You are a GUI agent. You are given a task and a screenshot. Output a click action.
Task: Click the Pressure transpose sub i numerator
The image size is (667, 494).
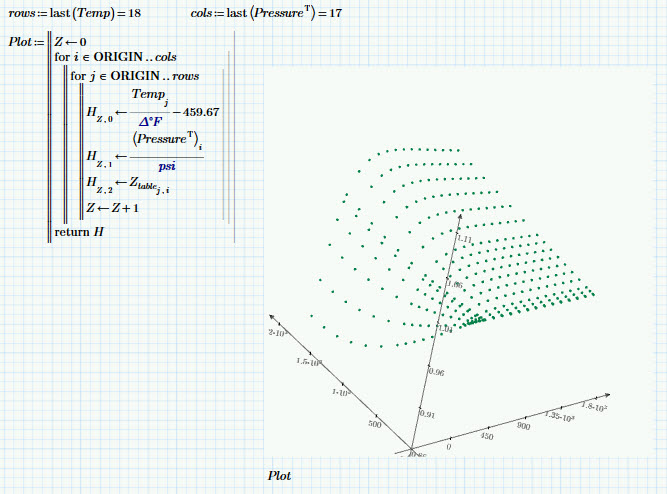[x=167, y=141]
